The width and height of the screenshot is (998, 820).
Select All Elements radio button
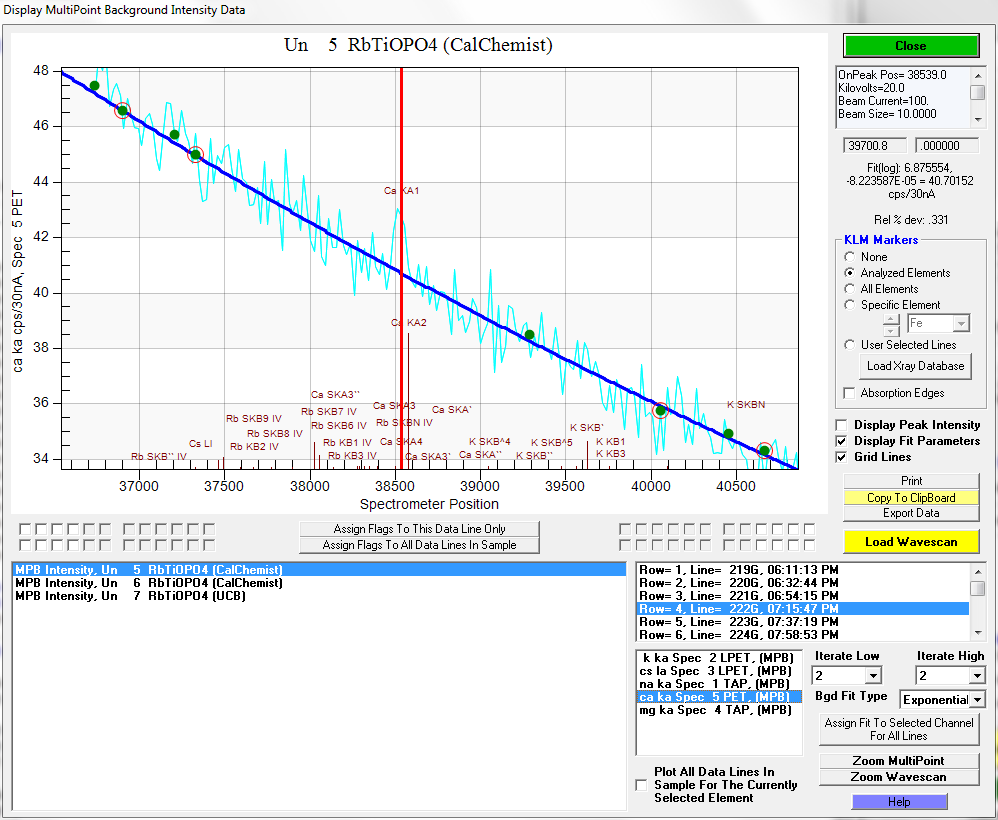tap(851, 289)
